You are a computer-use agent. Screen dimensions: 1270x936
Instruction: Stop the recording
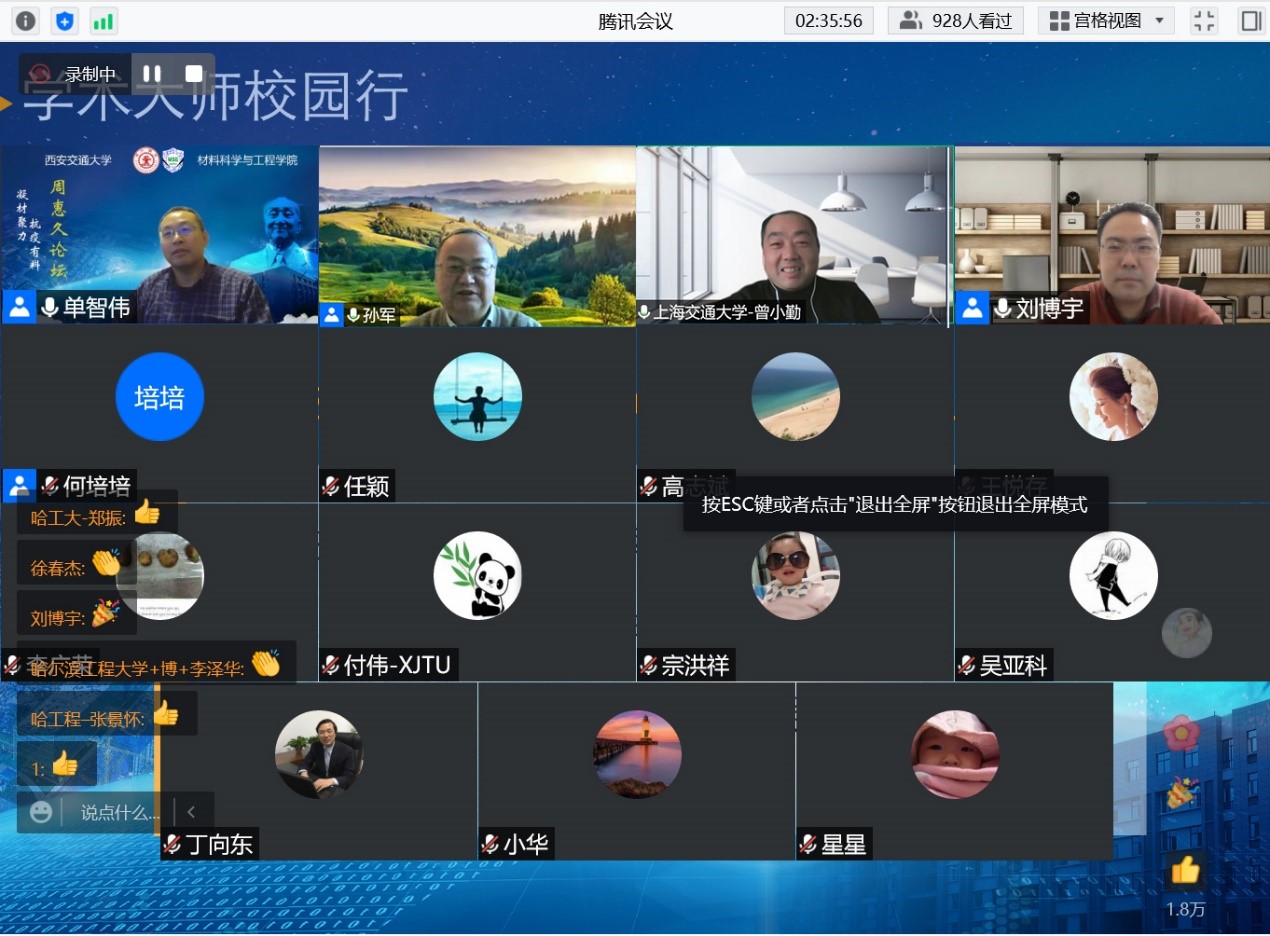pos(194,74)
